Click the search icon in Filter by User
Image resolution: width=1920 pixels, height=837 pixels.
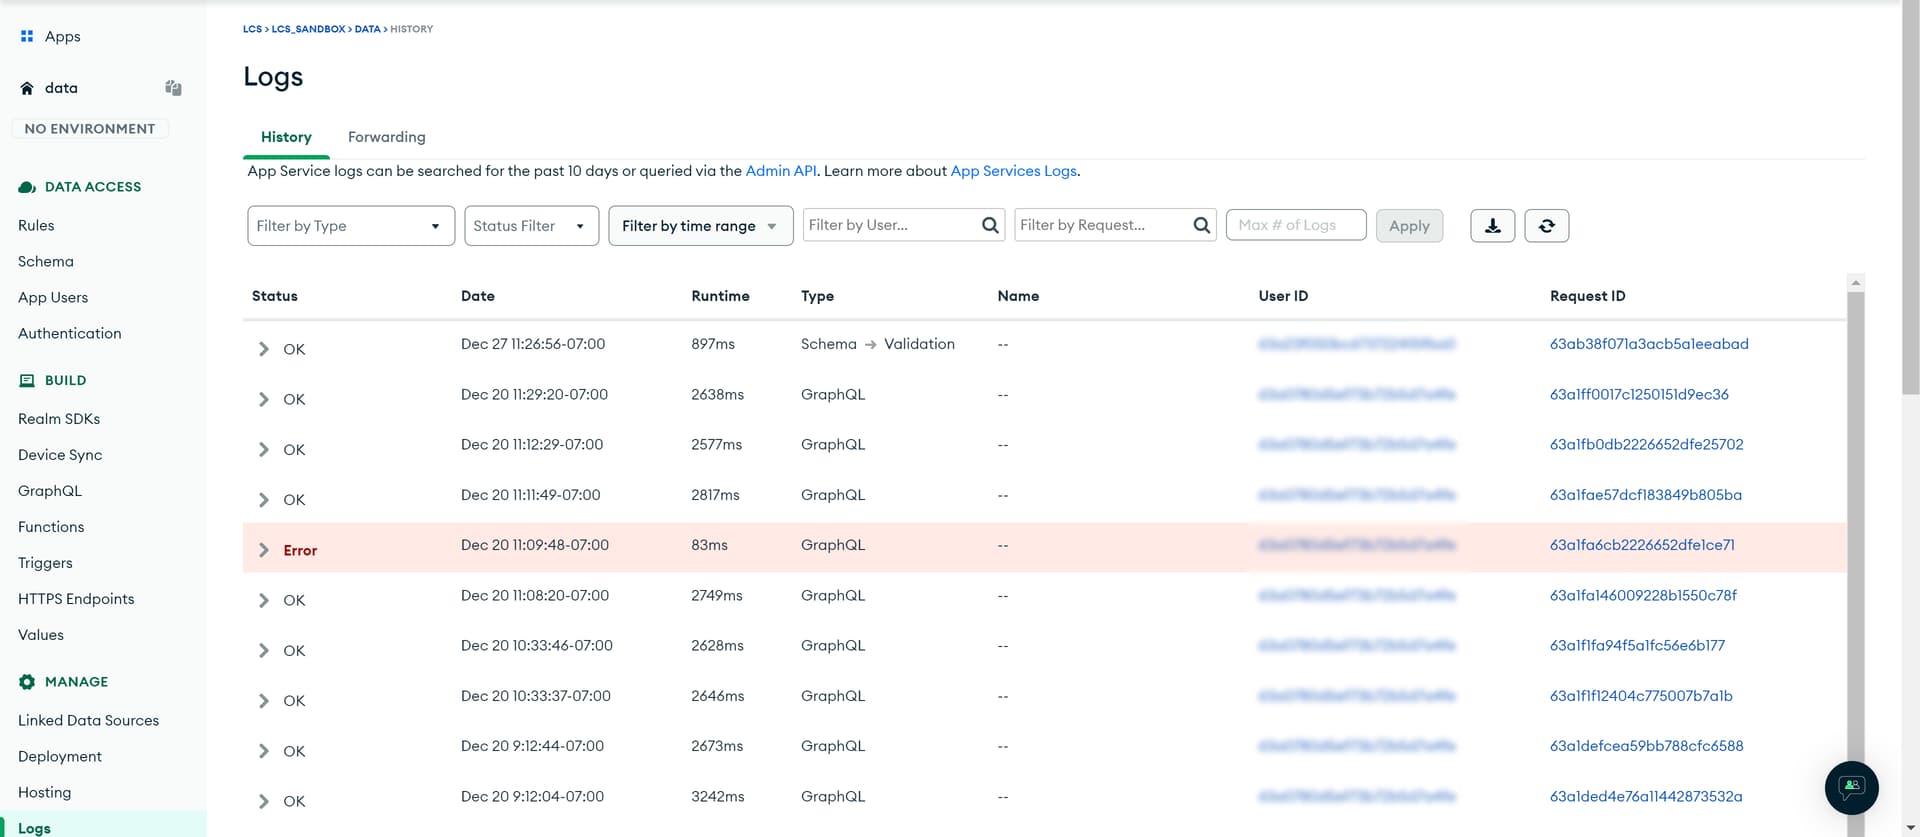(x=990, y=225)
